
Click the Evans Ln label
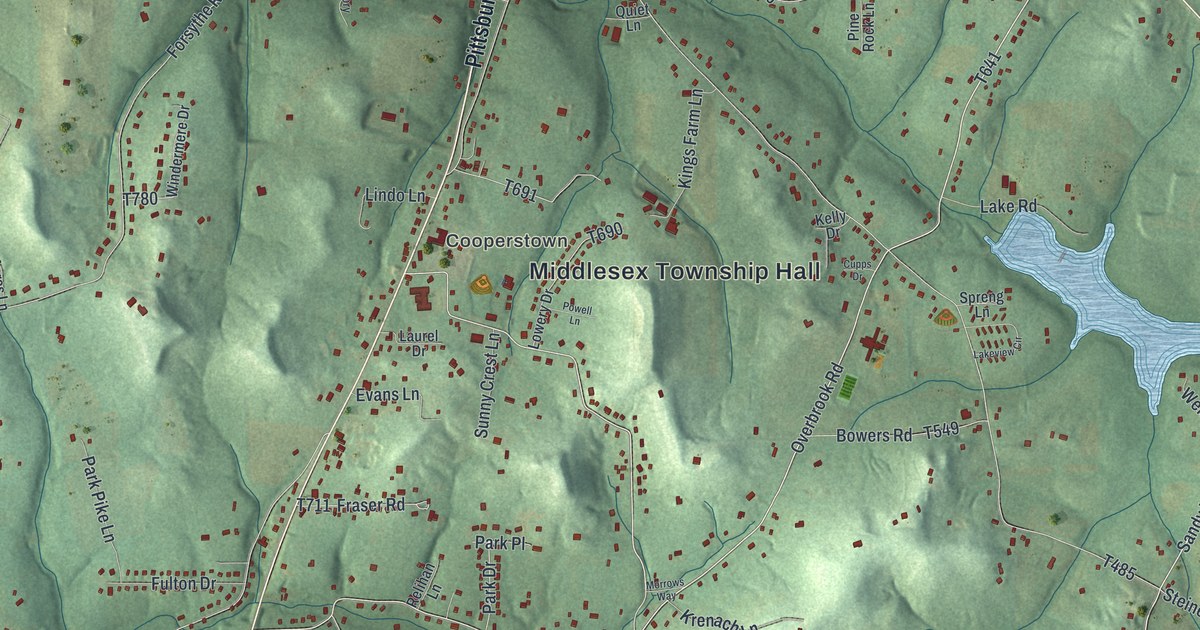tap(387, 395)
